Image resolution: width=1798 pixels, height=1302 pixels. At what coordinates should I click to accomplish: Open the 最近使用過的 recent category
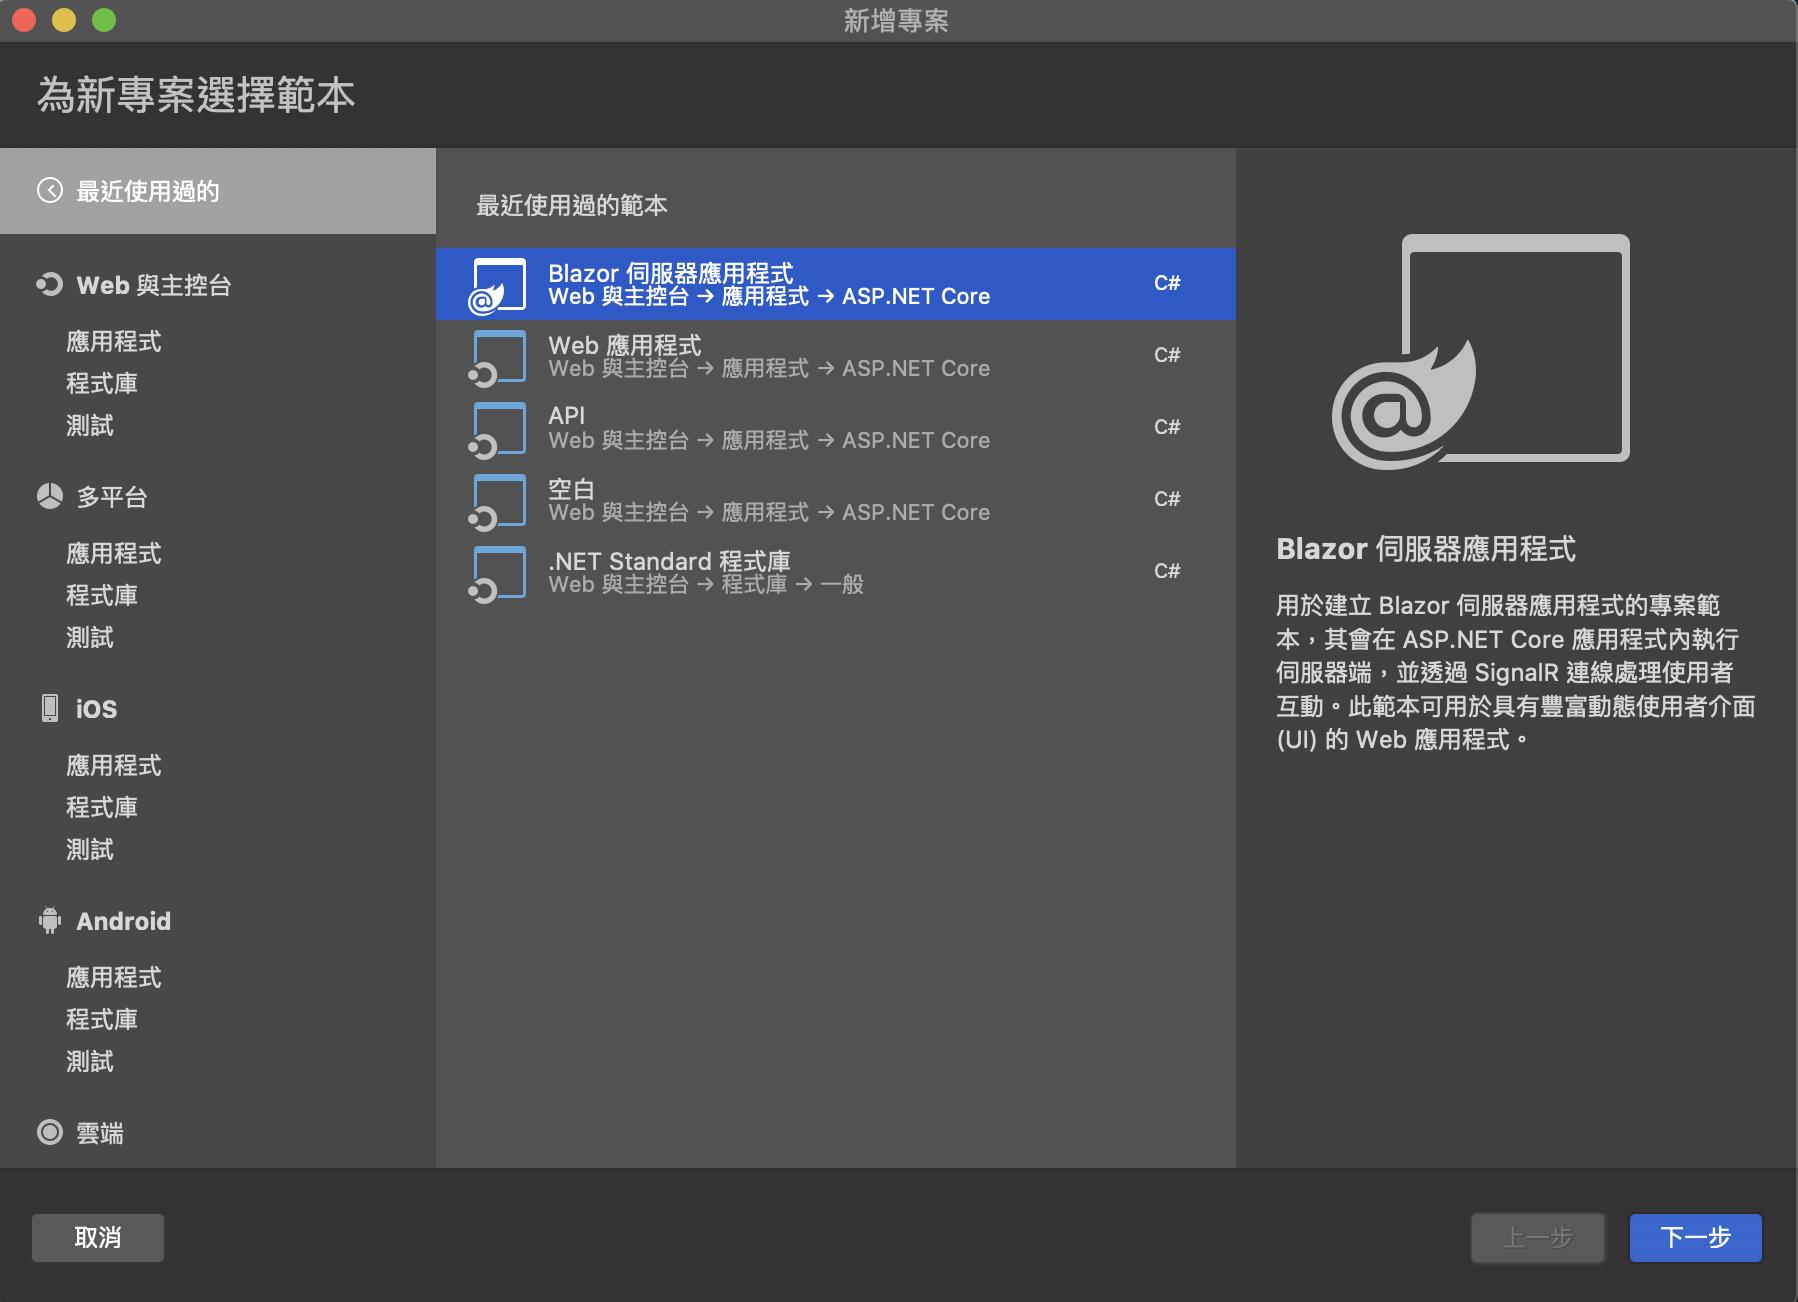tap(147, 191)
